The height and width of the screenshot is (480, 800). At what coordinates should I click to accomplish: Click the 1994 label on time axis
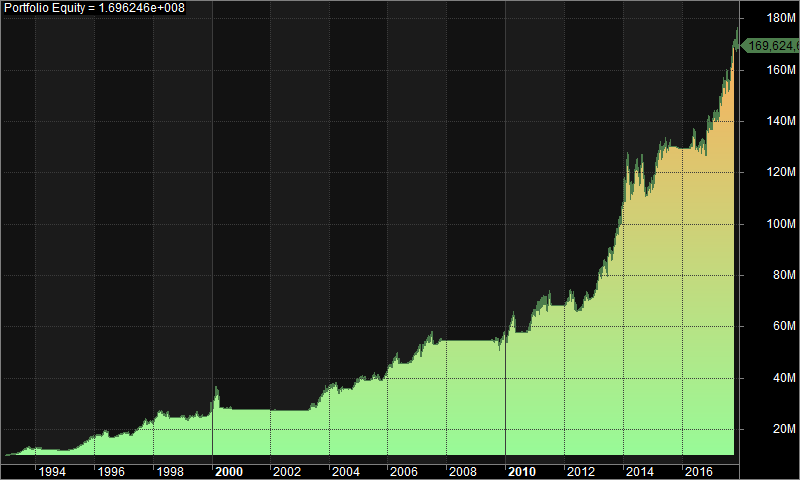(53, 470)
